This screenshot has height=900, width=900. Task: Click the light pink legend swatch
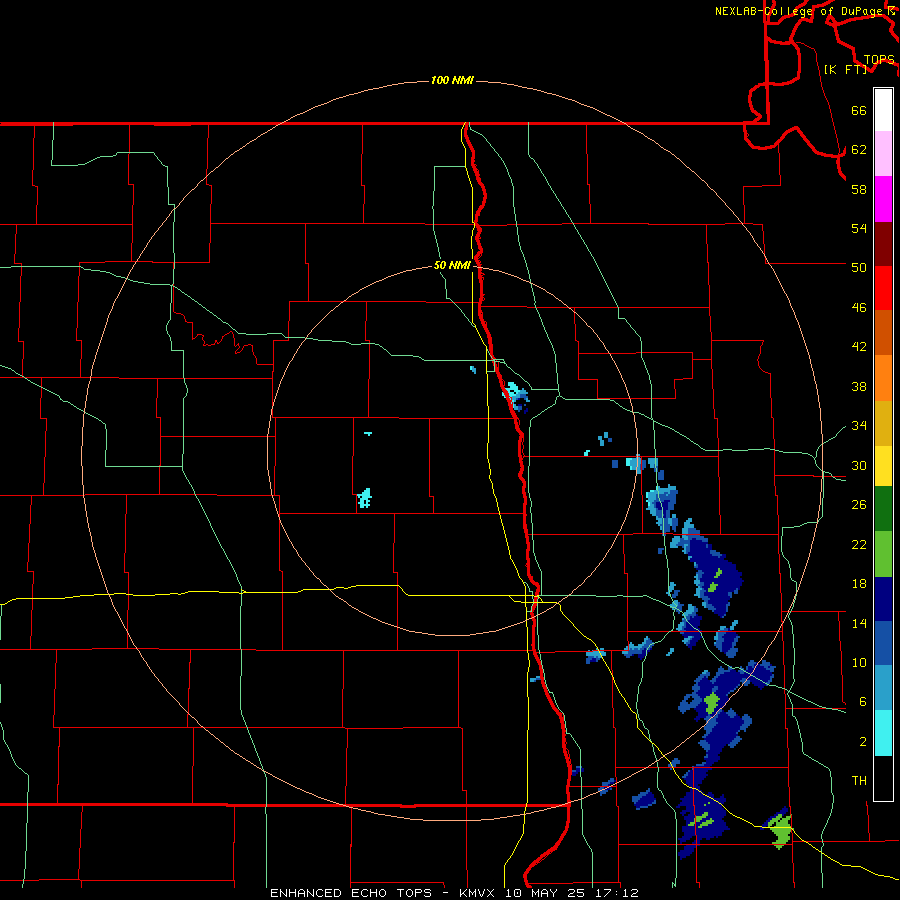pos(883,154)
